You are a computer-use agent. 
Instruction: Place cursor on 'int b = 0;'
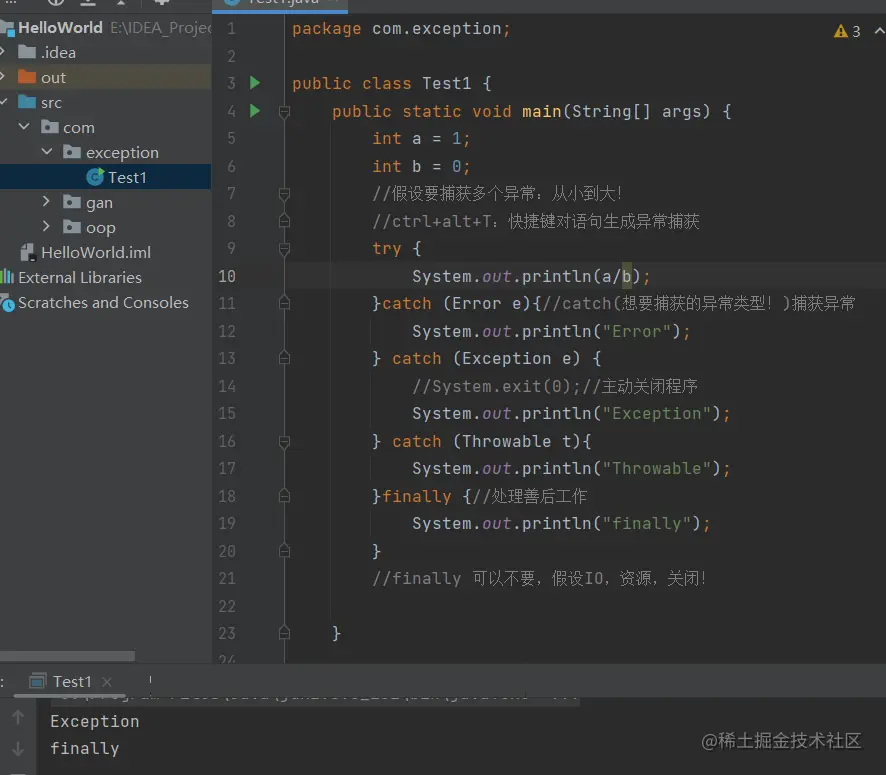pos(421,166)
